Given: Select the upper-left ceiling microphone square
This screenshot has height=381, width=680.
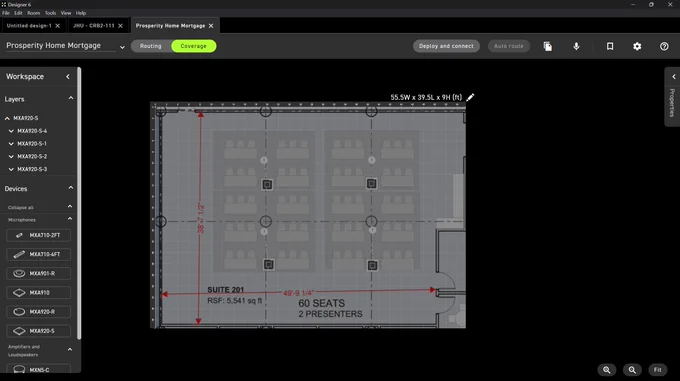Looking at the screenshot, I should [x=267, y=185].
